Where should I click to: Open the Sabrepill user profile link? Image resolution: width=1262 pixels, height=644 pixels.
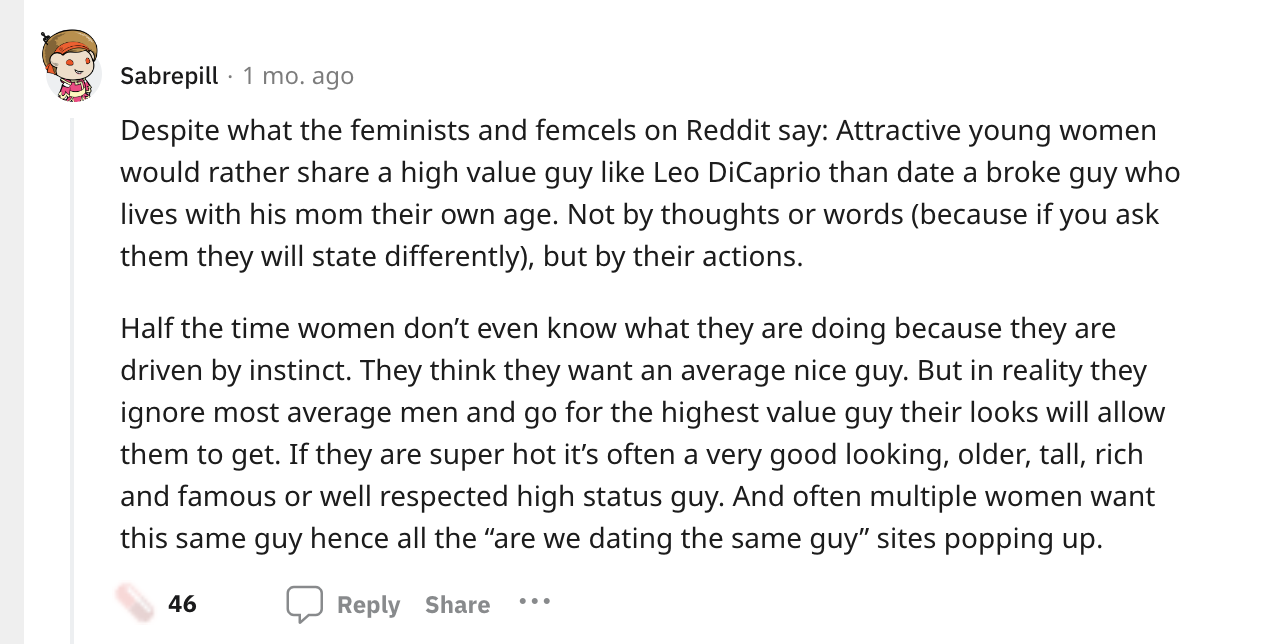[x=169, y=76]
